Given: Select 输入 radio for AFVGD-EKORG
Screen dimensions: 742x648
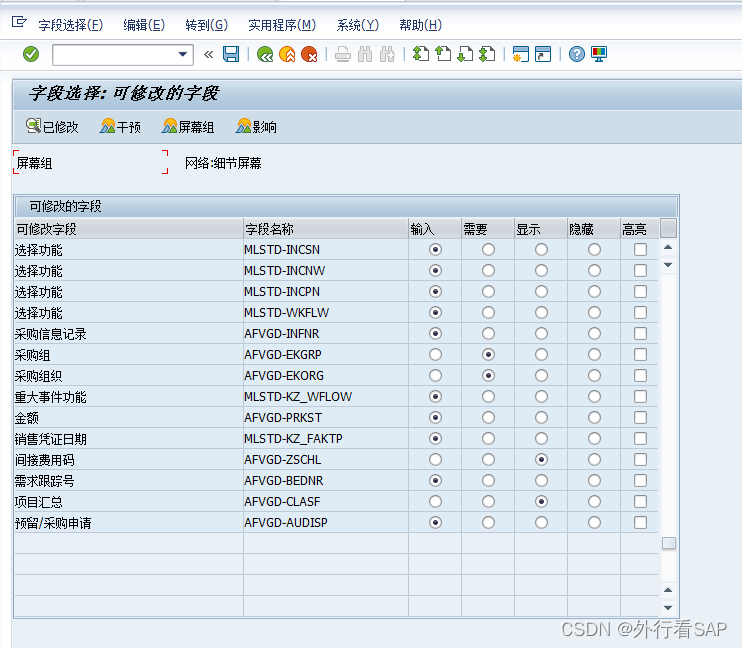Looking at the screenshot, I should point(435,375).
